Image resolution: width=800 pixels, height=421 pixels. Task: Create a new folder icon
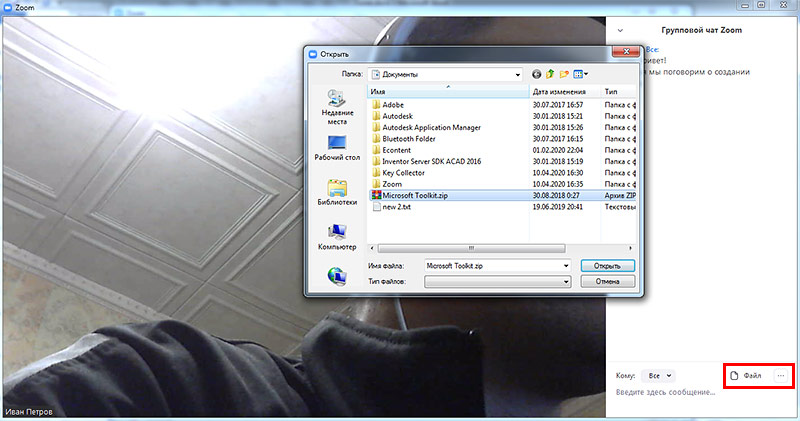click(564, 74)
